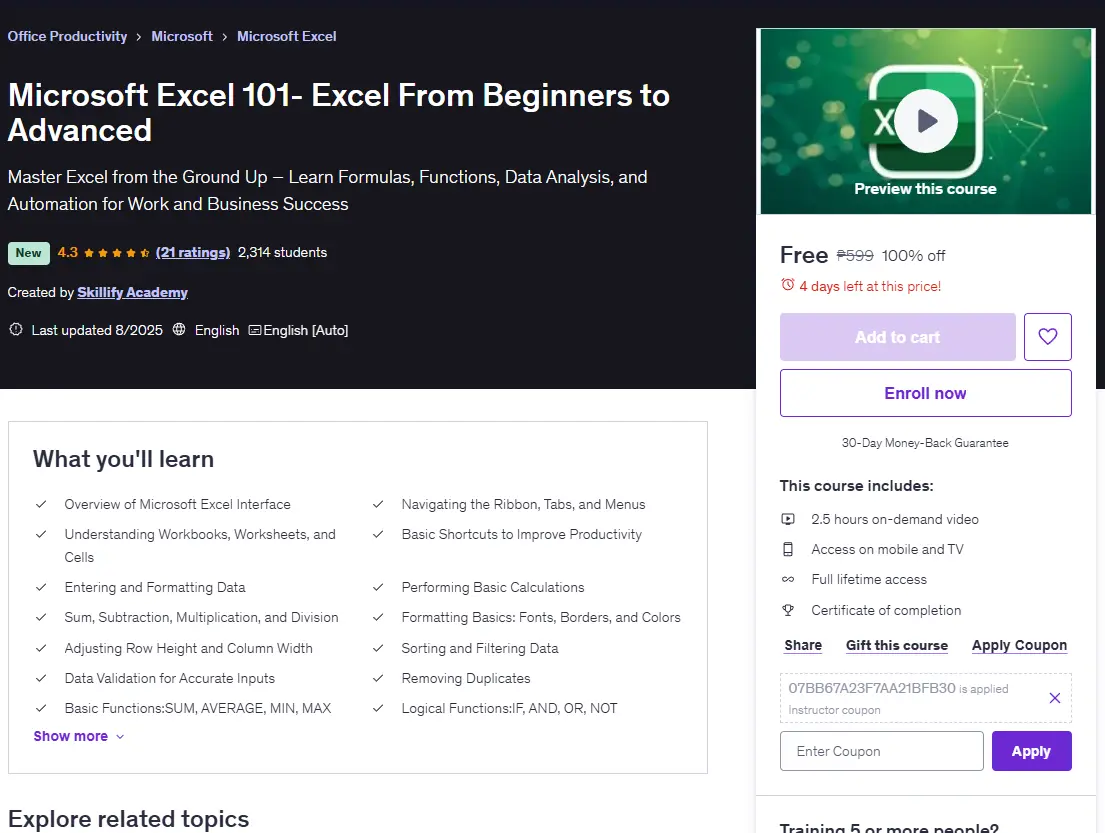Click Performing Basic Calculations item
This screenshot has width=1105, height=833.
pyautogui.click(x=493, y=587)
